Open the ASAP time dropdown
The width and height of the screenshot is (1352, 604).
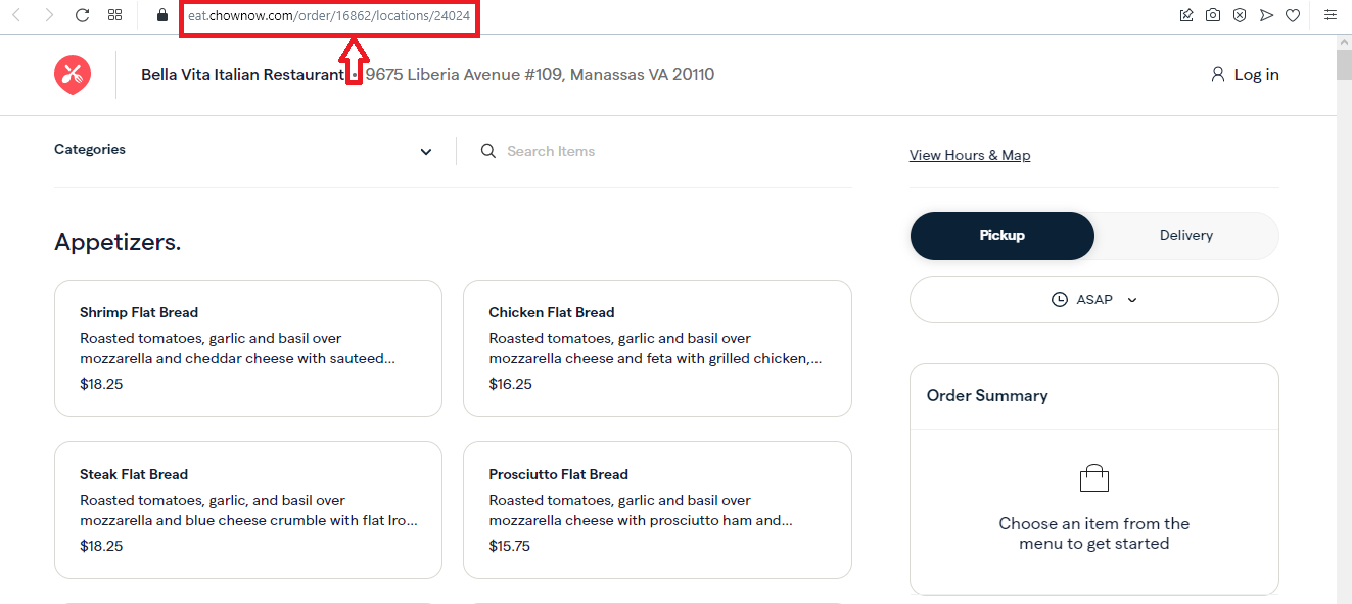(1094, 299)
